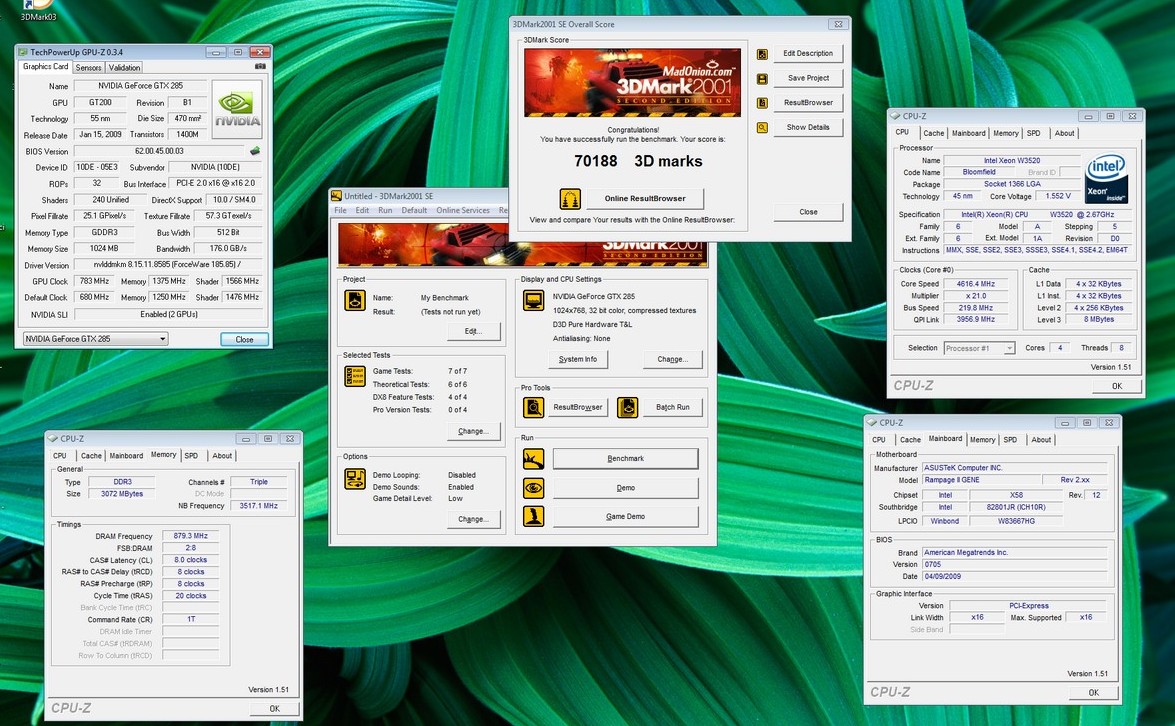Click the Options section icon in 3DMark2001
This screenshot has height=726, width=1175.
click(354, 478)
